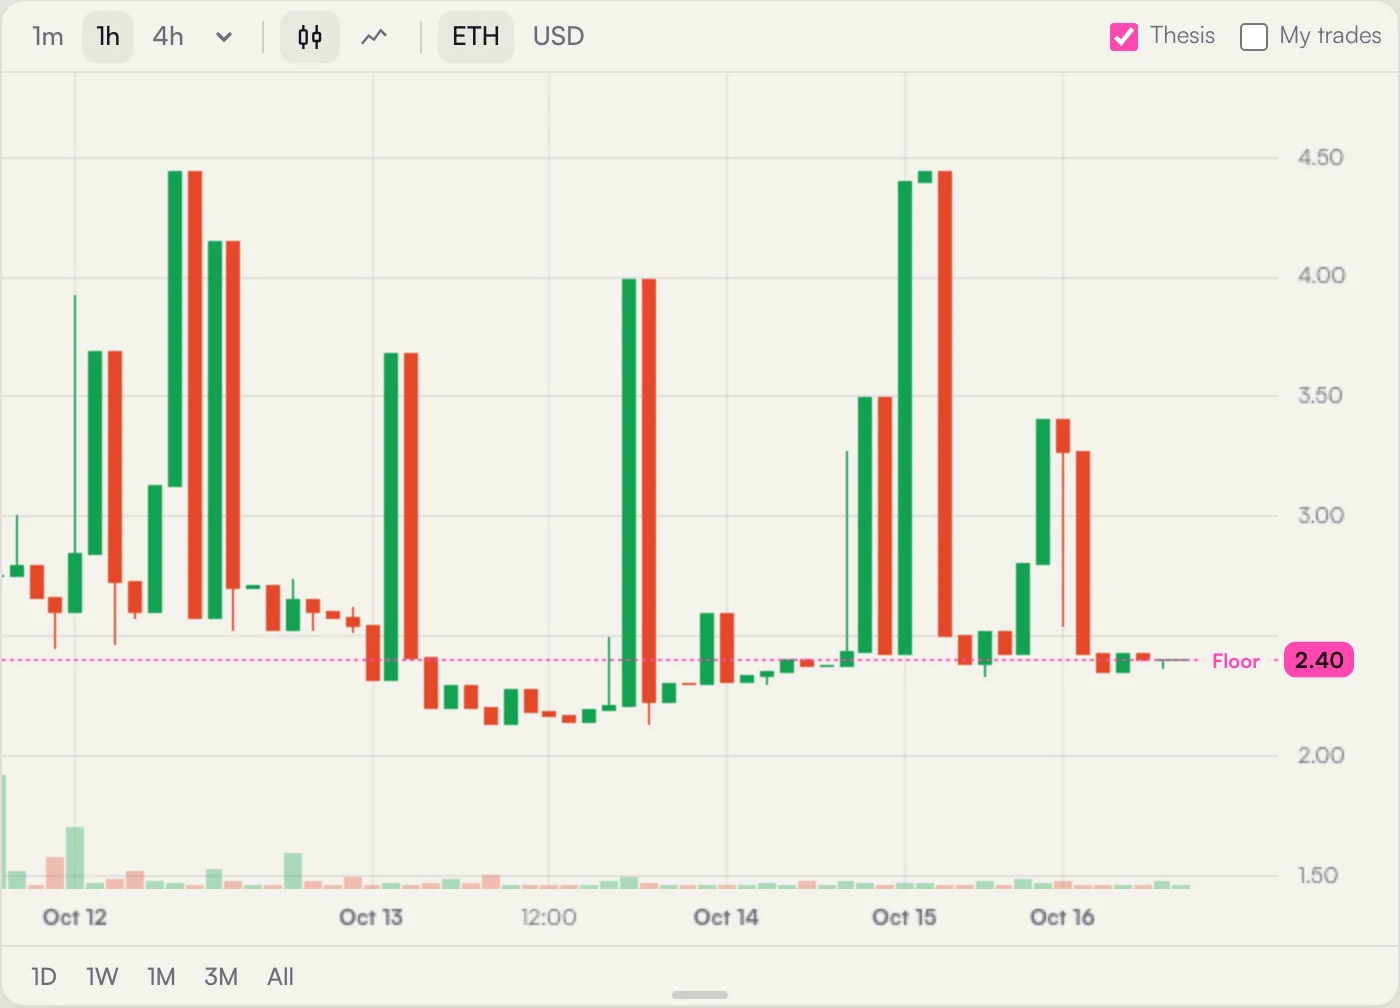Click the Floor 2.40 price tag

point(1319,660)
